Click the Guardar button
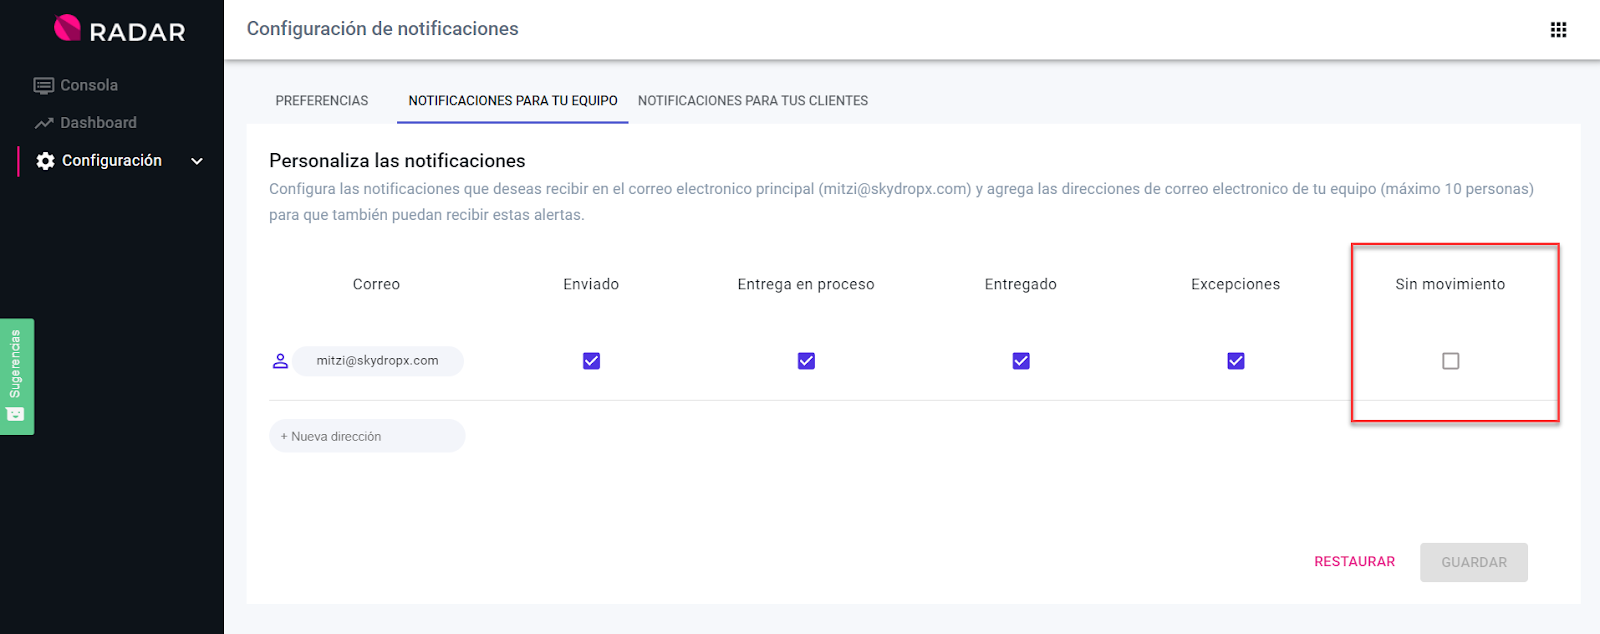Image resolution: width=1600 pixels, height=634 pixels. pos(1474,563)
